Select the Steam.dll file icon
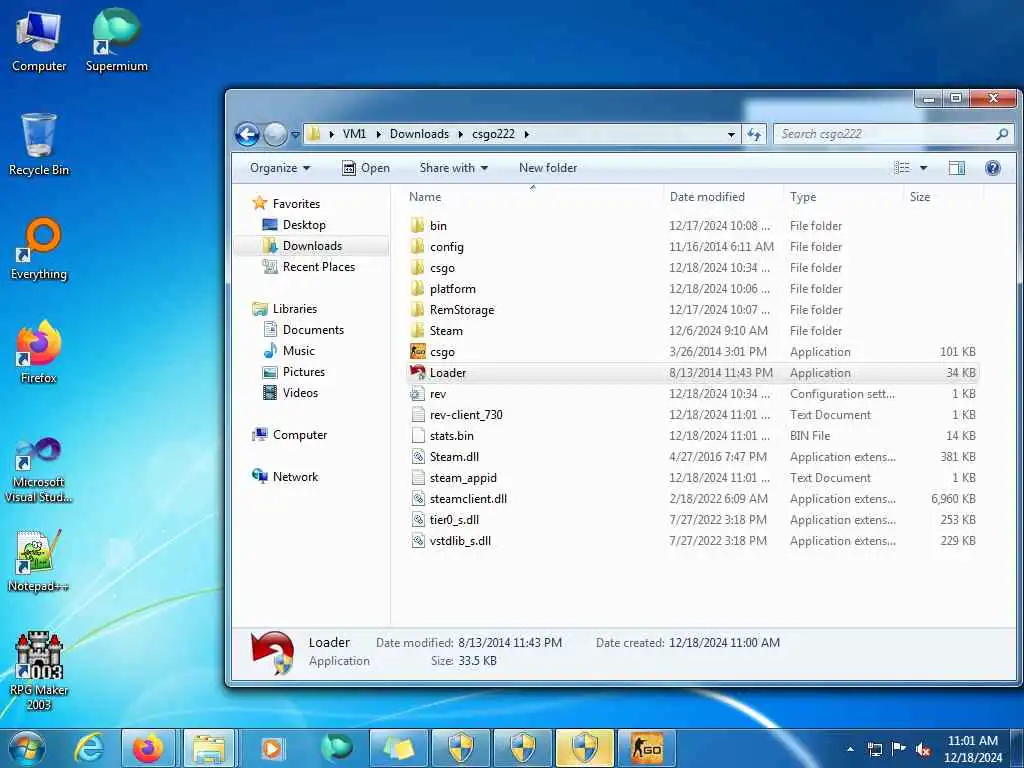 (x=417, y=456)
